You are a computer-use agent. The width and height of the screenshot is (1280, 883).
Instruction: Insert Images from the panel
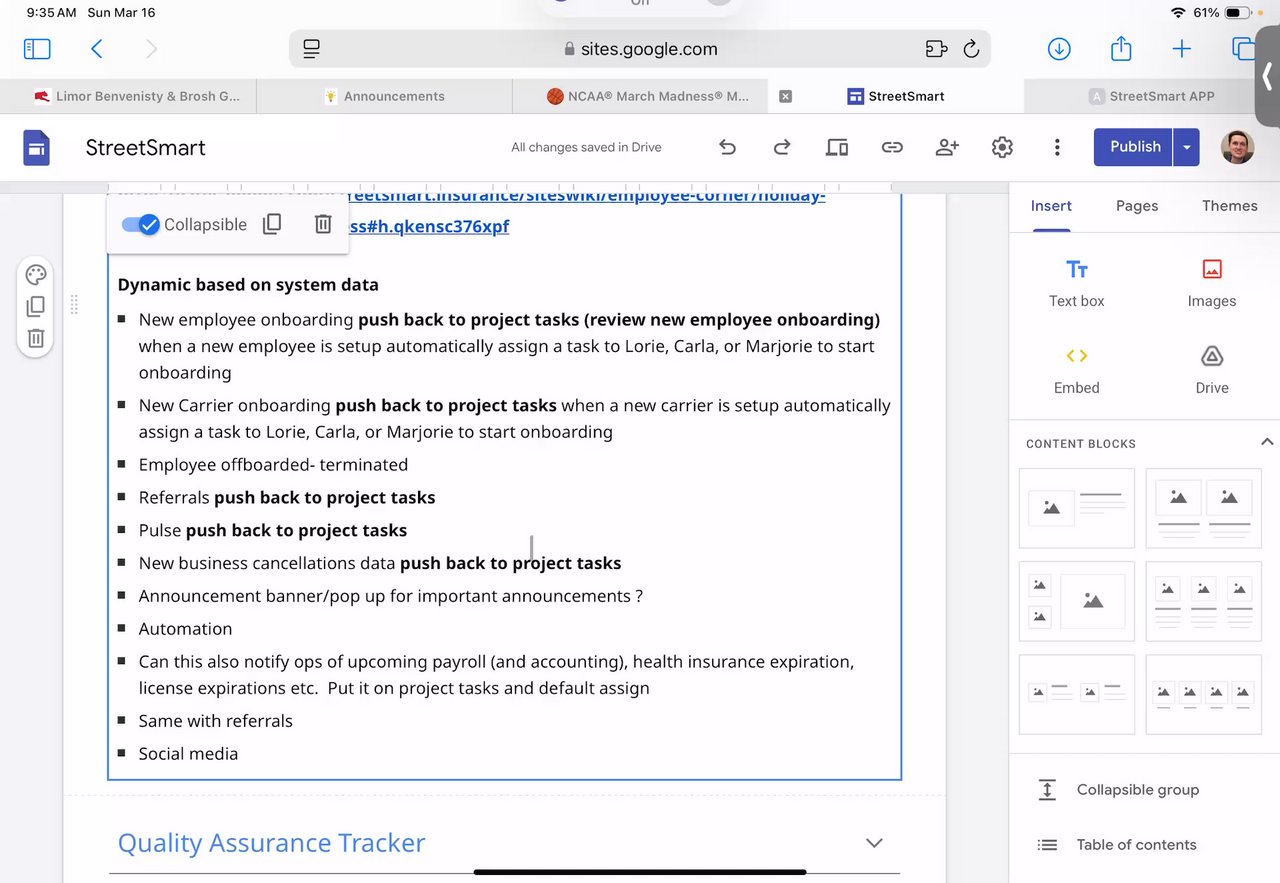pos(1212,283)
